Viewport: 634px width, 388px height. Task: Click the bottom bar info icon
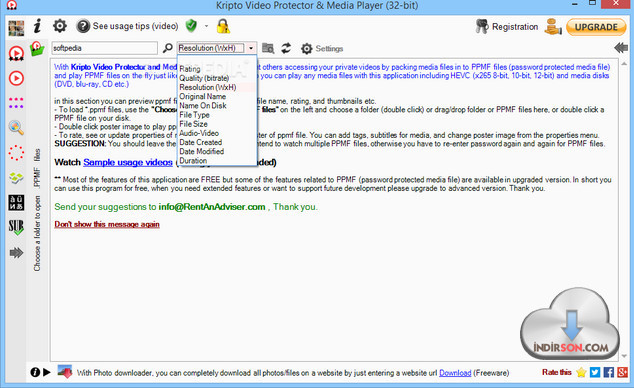35,372
